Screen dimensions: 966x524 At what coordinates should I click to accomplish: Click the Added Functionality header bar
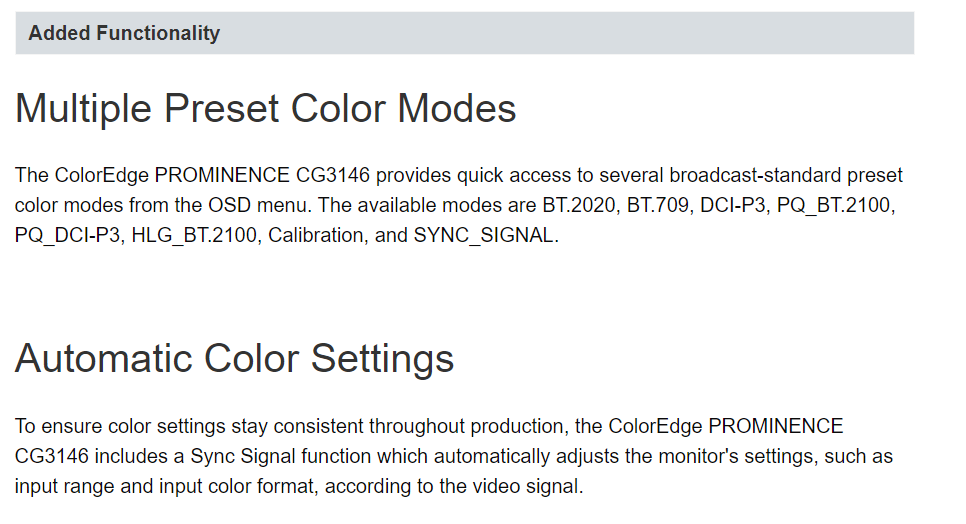click(x=465, y=33)
